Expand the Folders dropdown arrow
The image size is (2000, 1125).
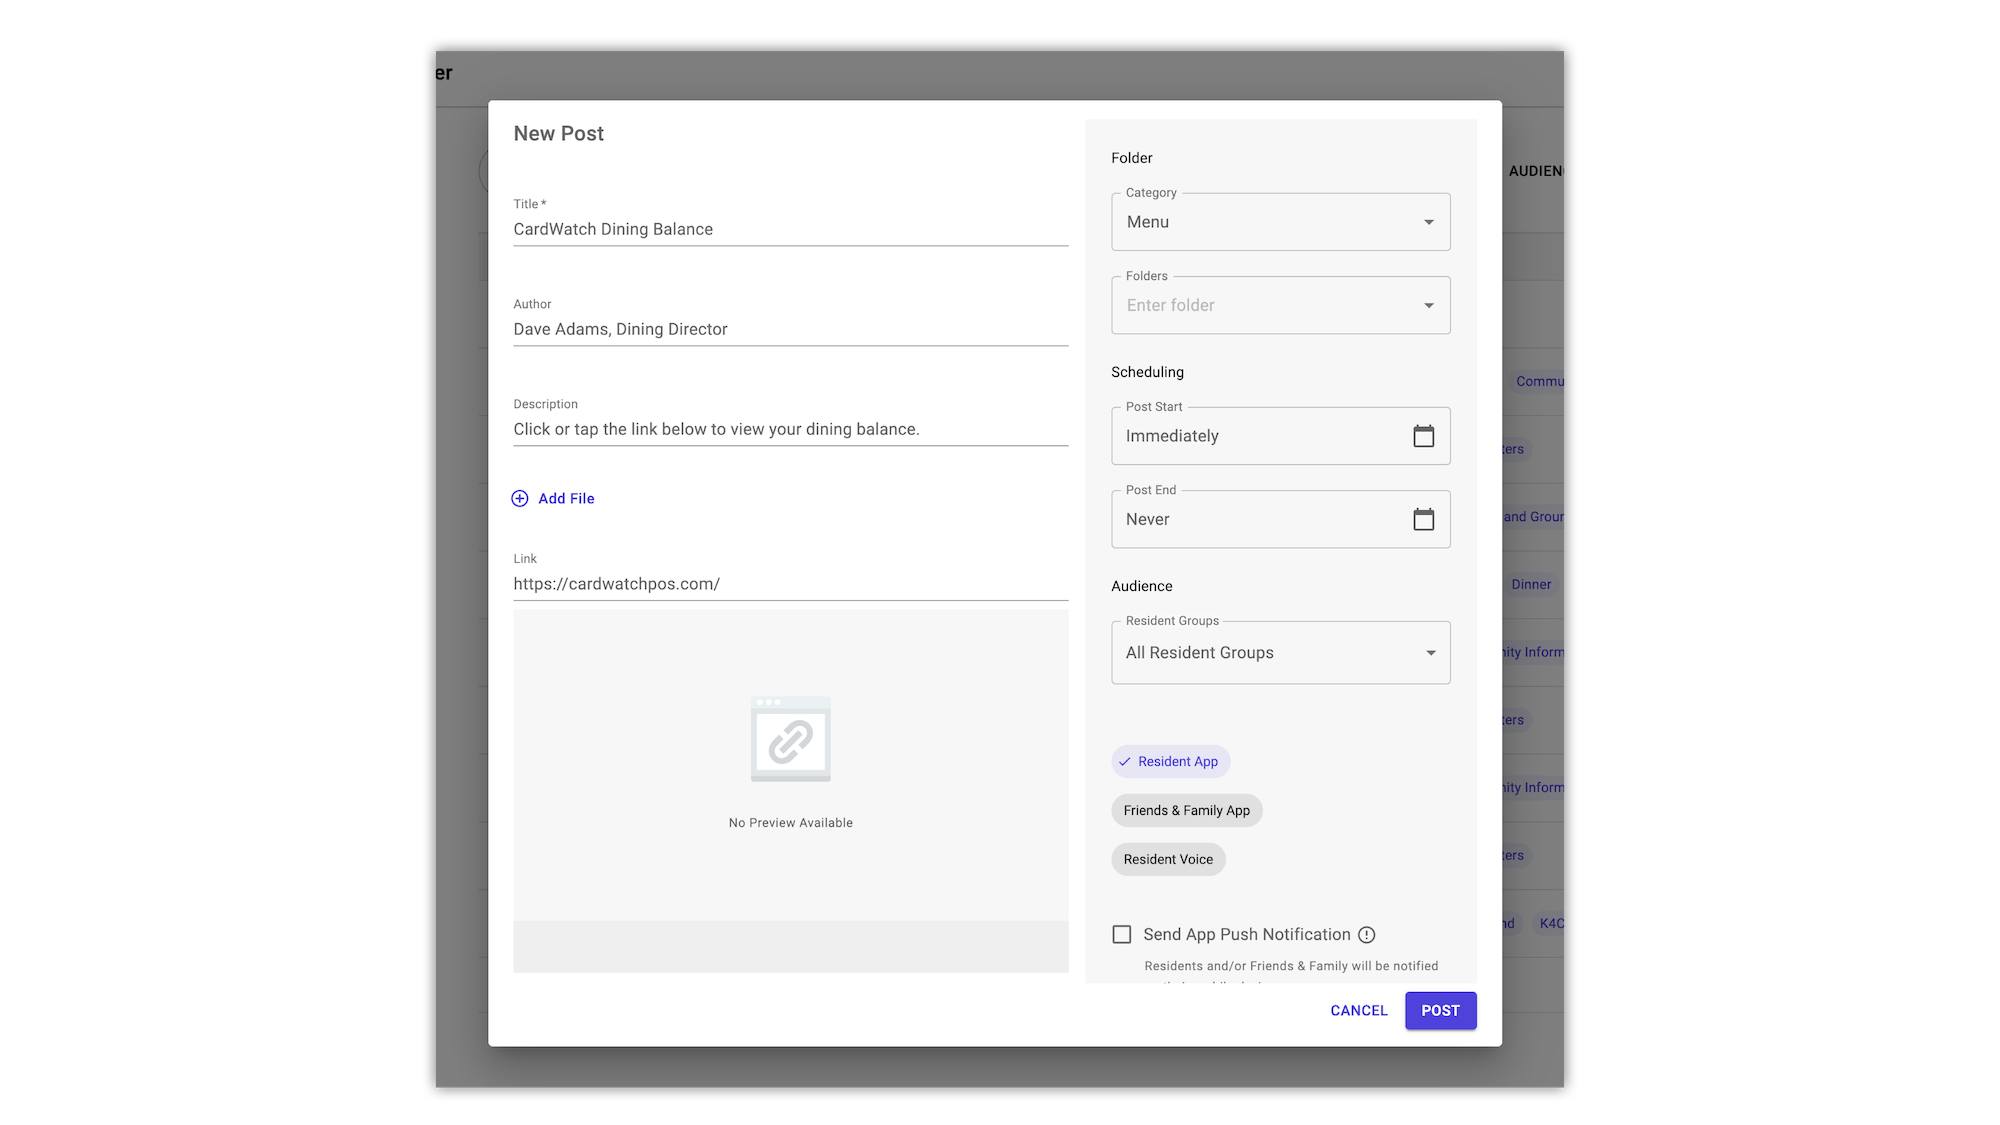coord(1429,305)
